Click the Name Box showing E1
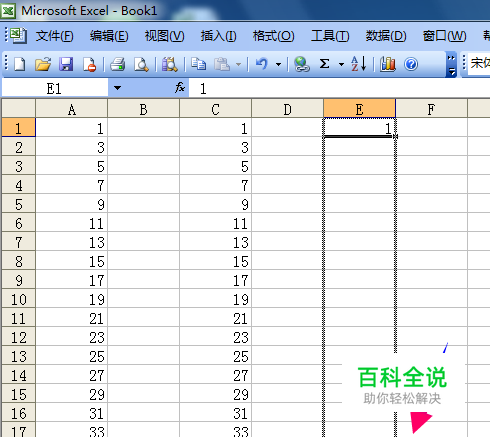Image resolution: width=490 pixels, height=437 pixels. coord(55,88)
